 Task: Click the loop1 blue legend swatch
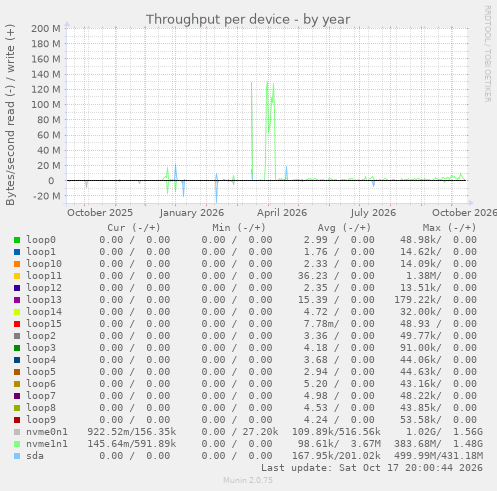[17, 252]
